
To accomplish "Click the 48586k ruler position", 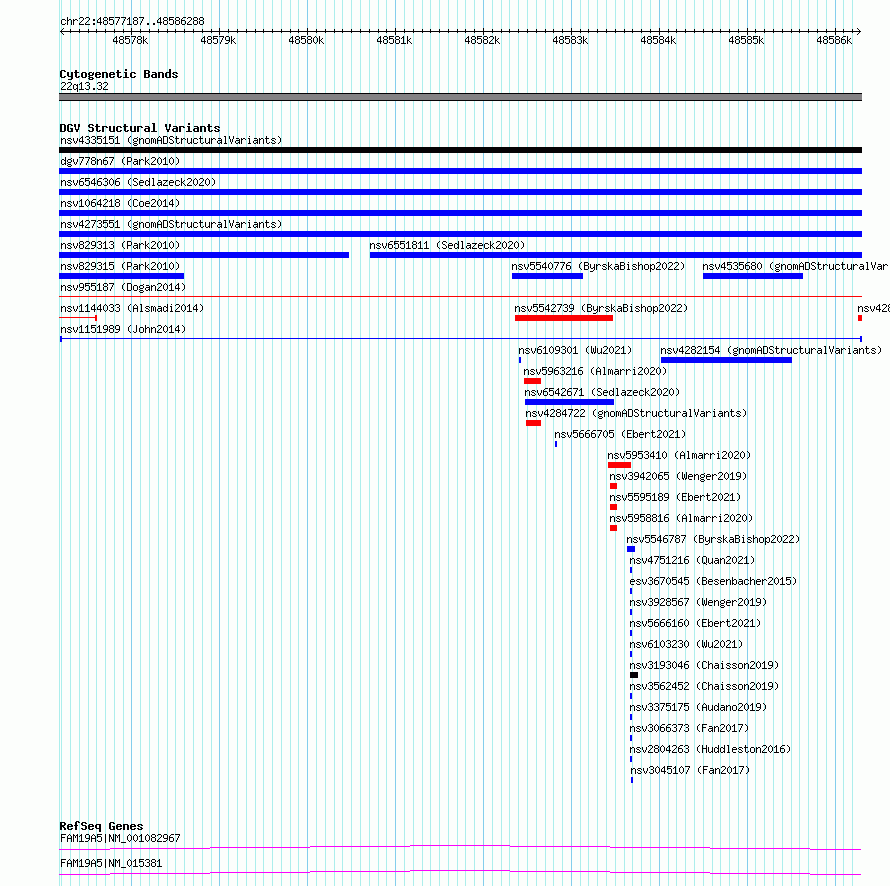I will pos(834,40).
